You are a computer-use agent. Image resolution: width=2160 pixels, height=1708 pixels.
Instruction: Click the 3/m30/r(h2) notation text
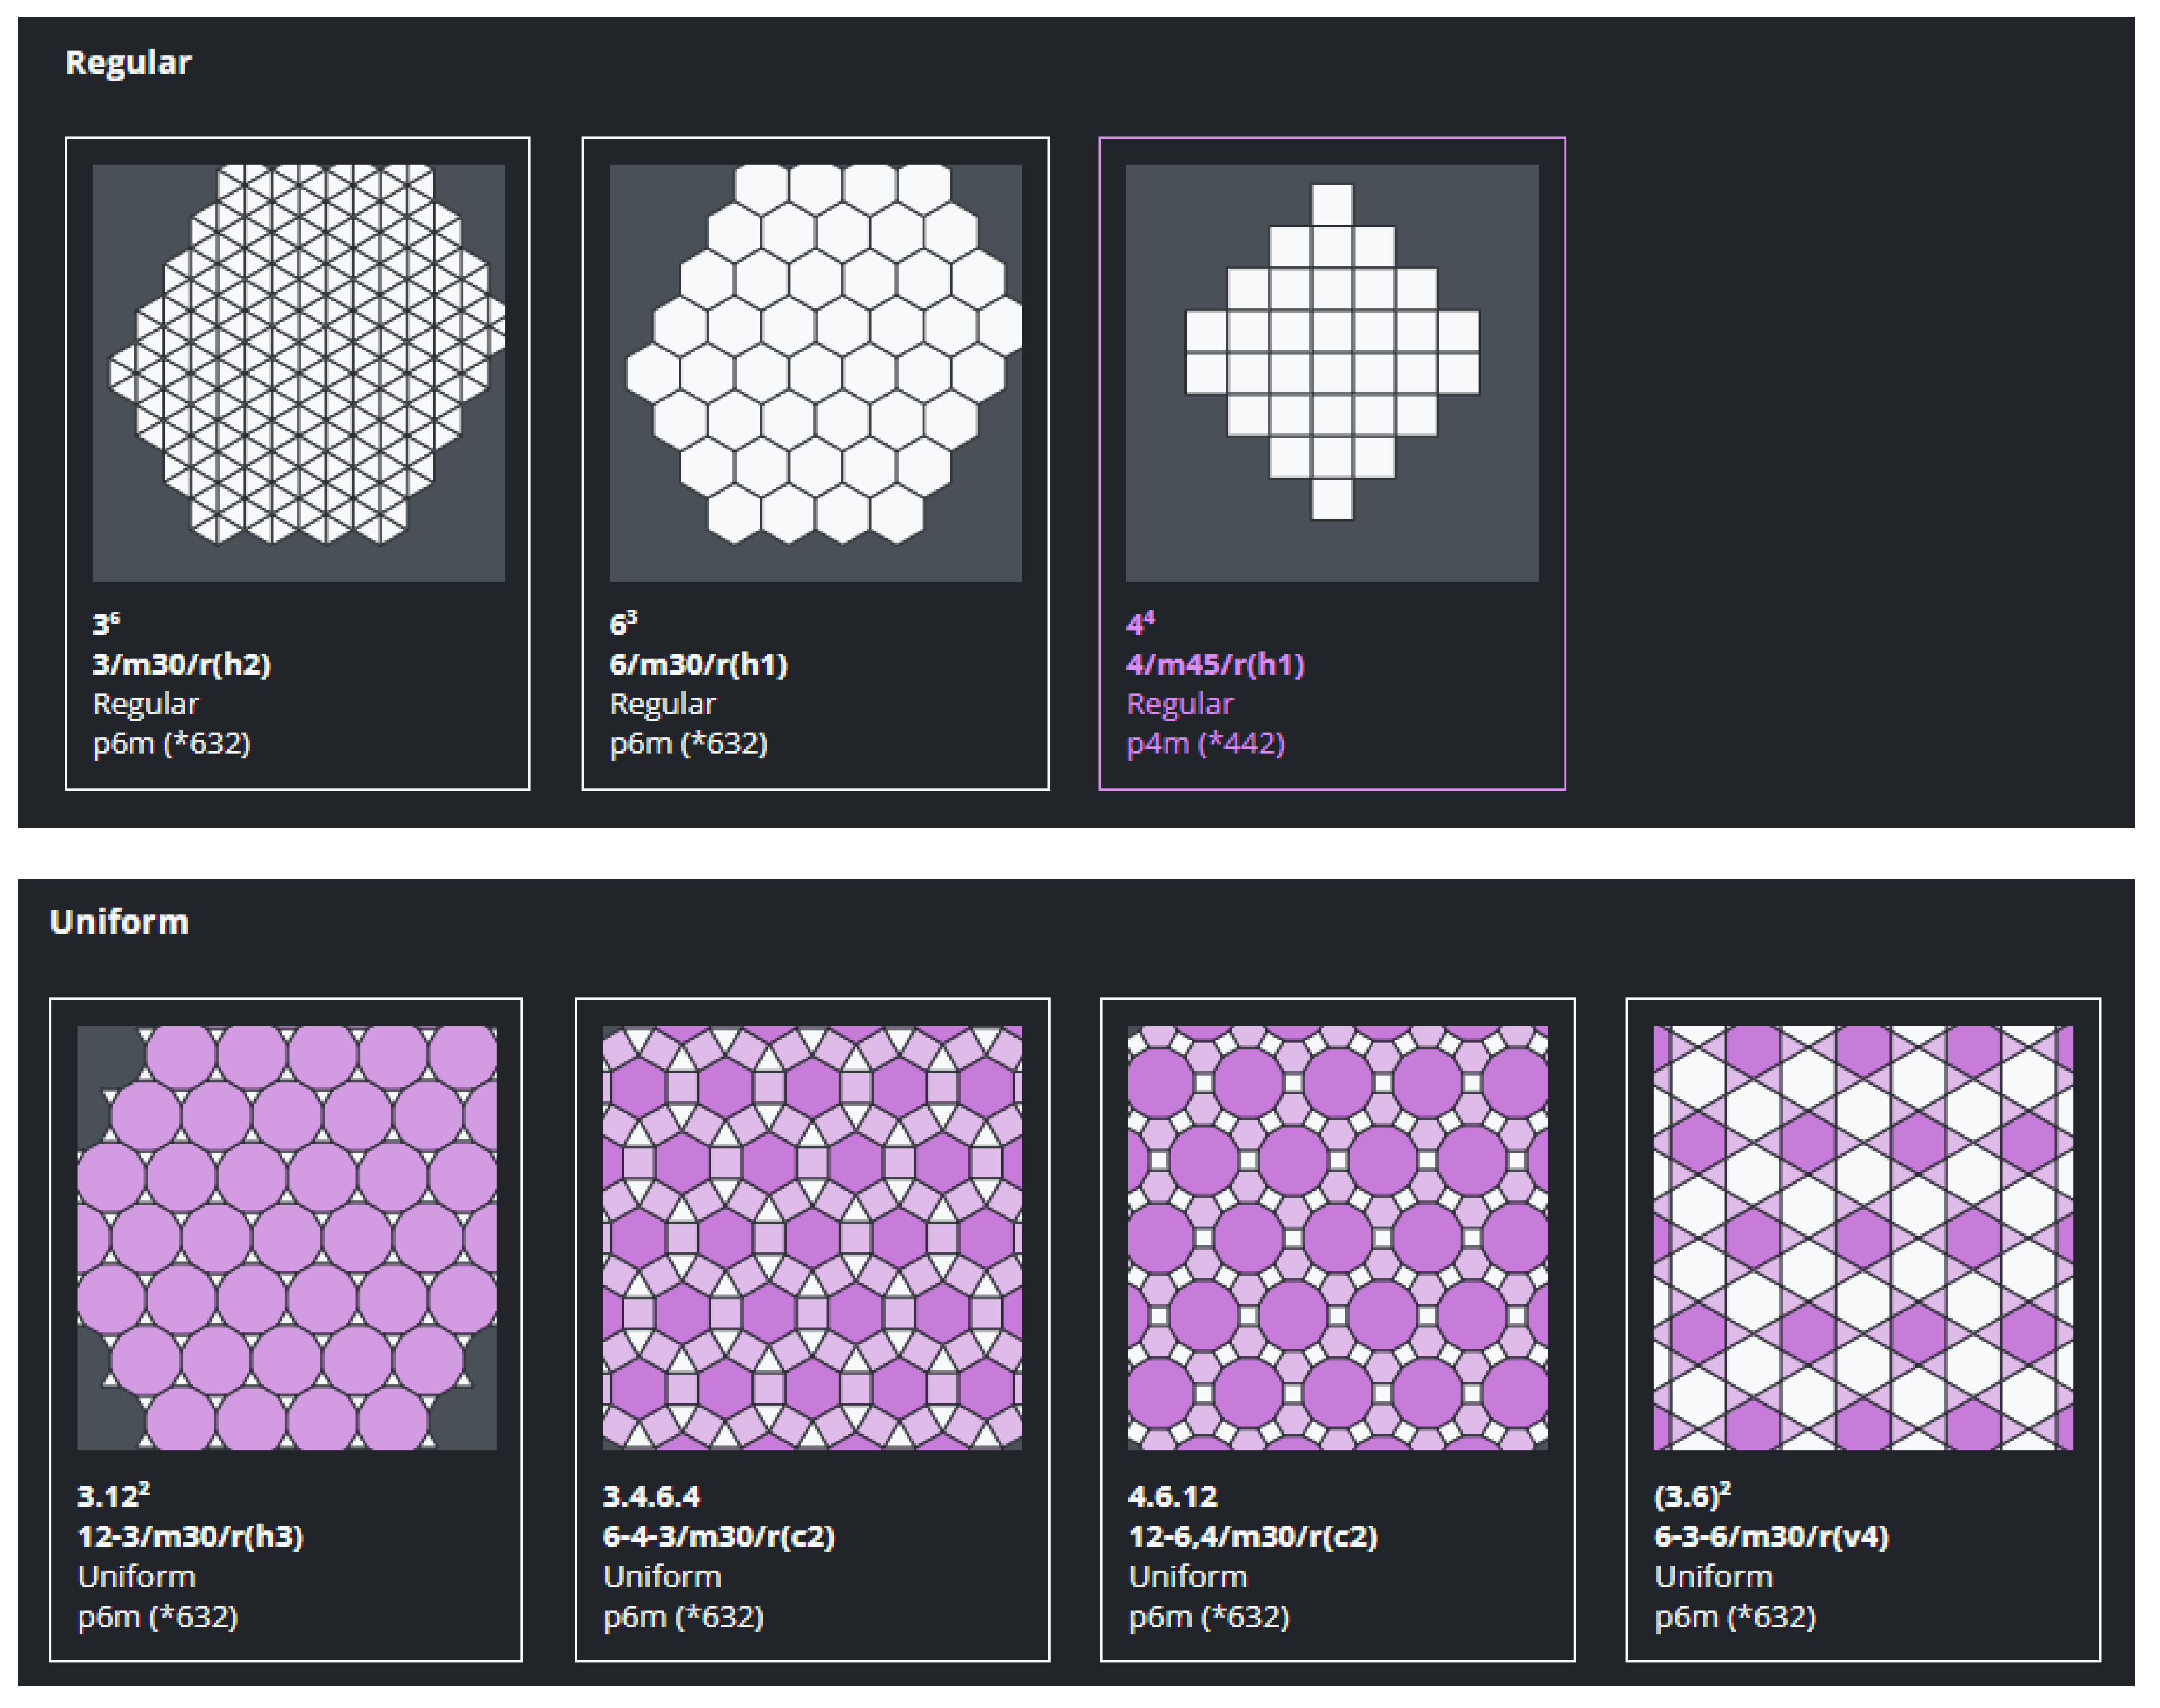tap(182, 664)
